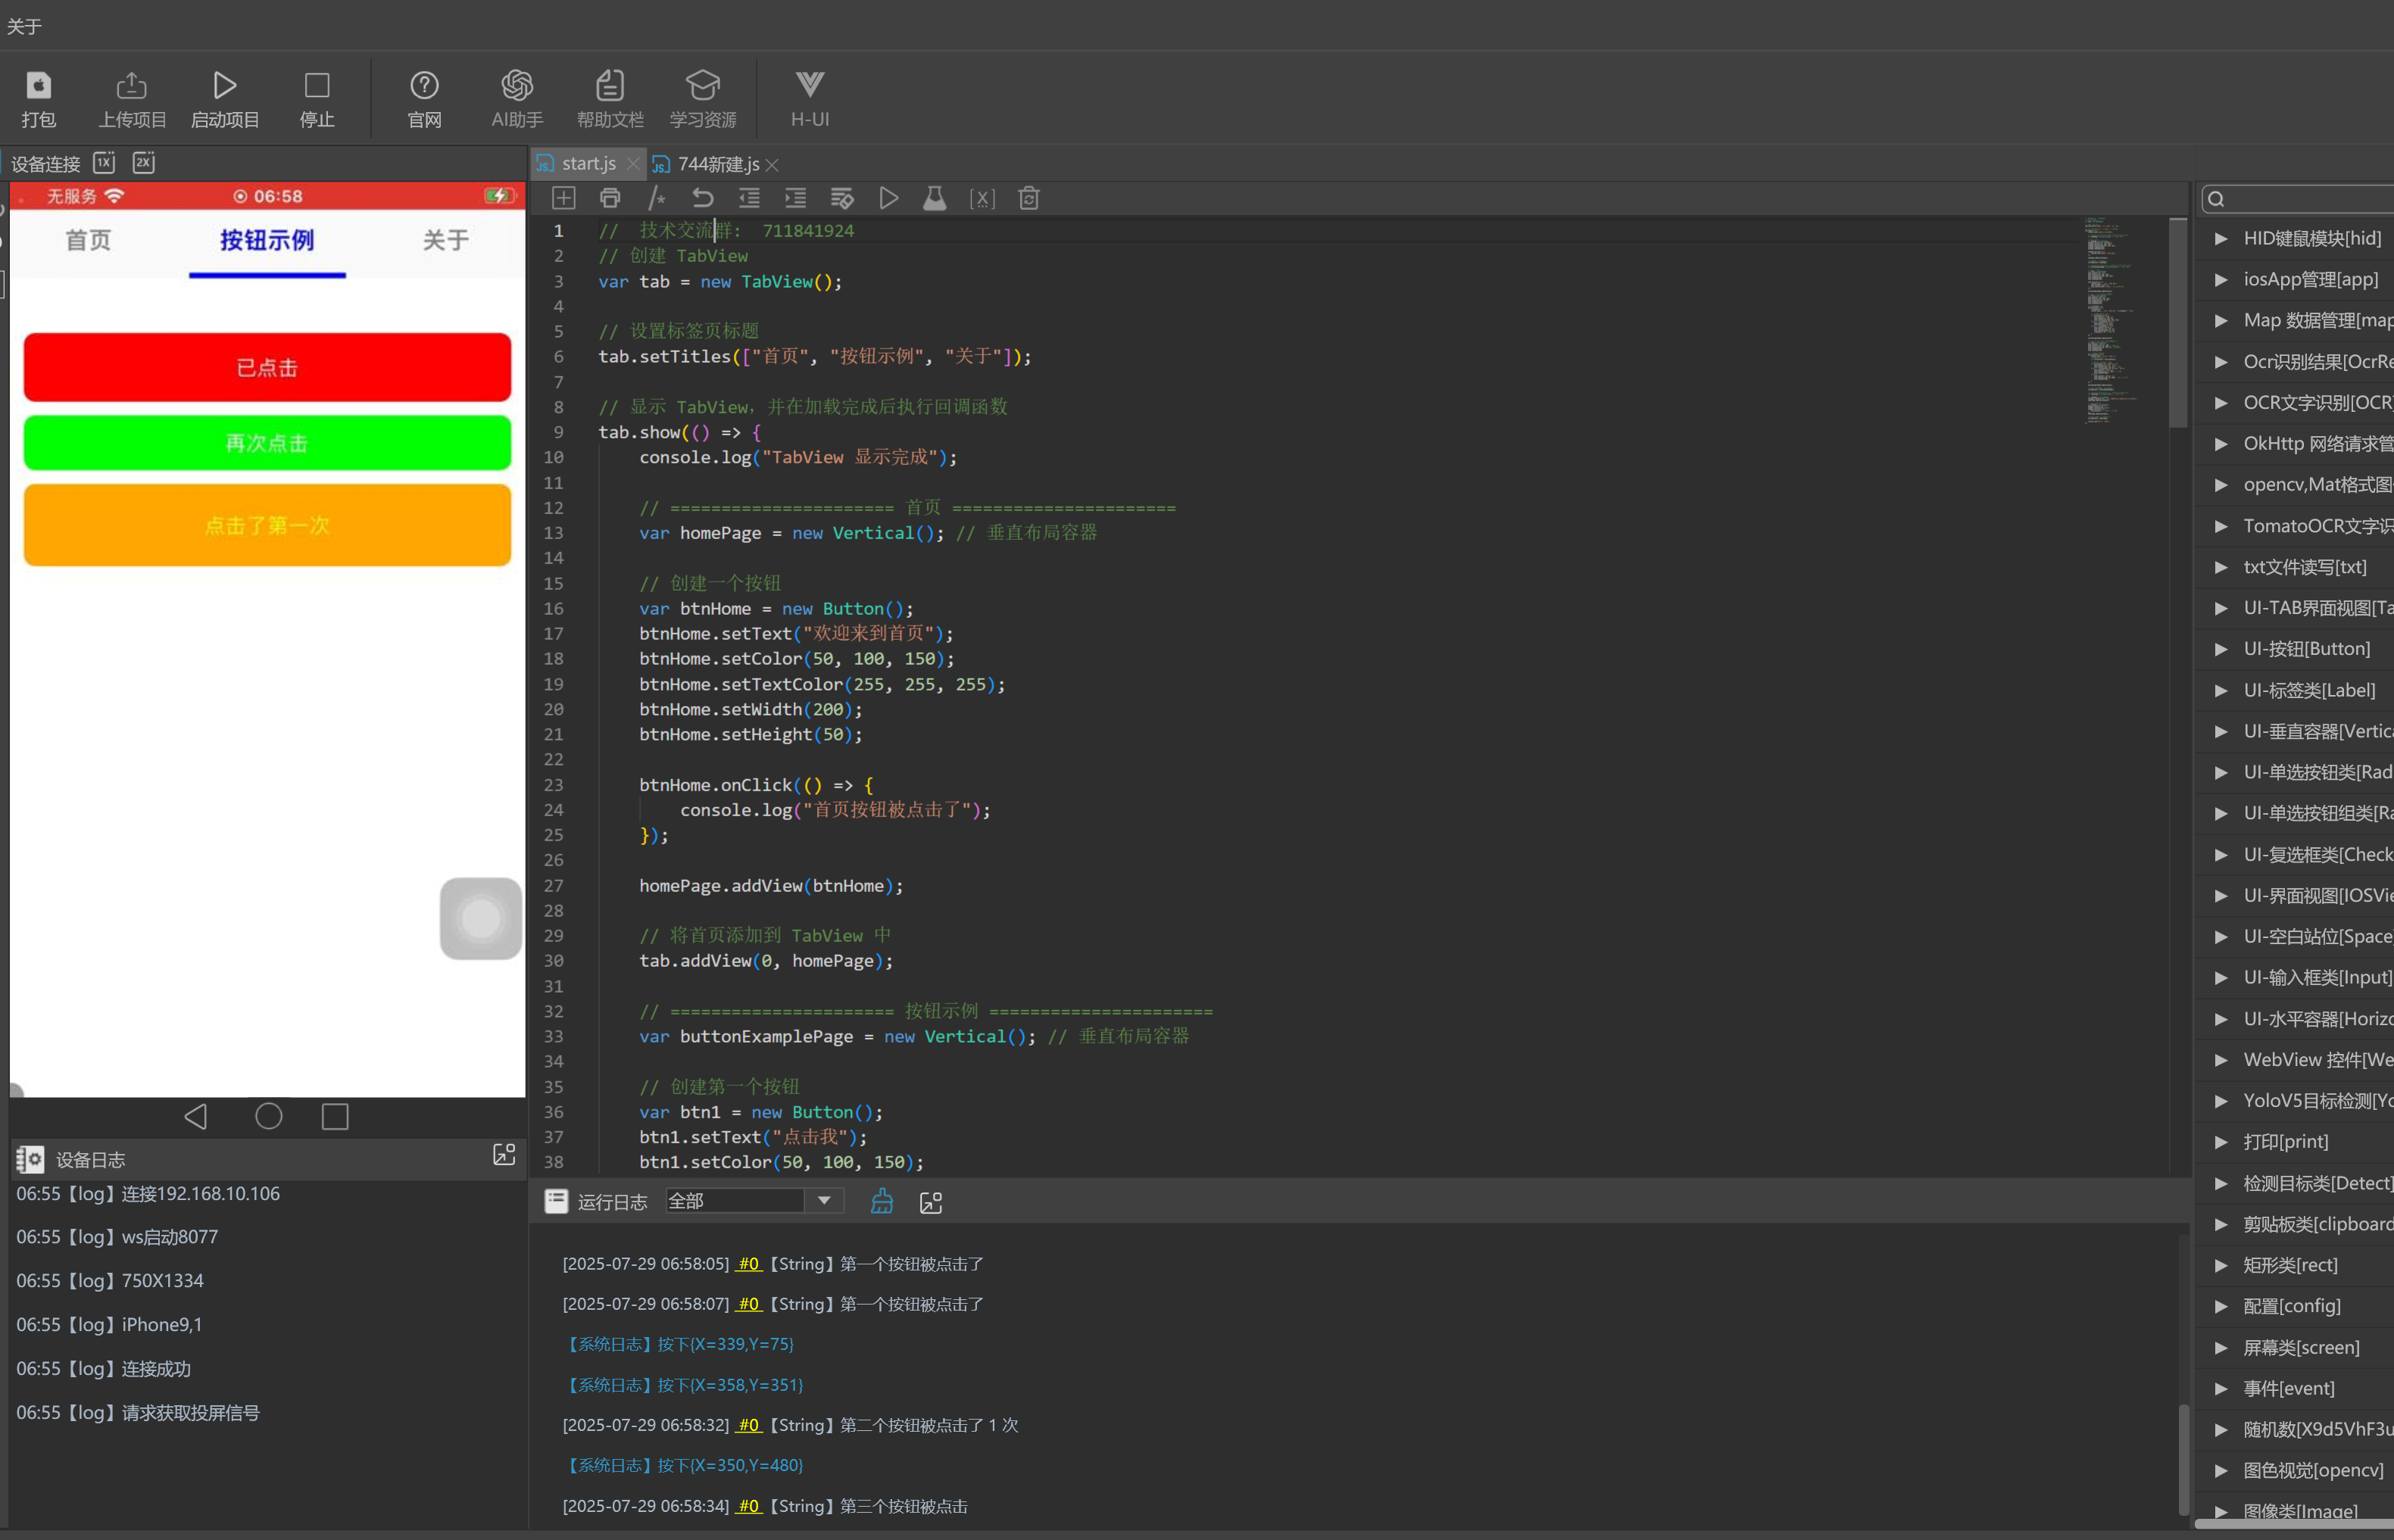Image resolution: width=2394 pixels, height=1540 pixels.
Task: Pop out the run log panel
Action: [x=931, y=1202]
